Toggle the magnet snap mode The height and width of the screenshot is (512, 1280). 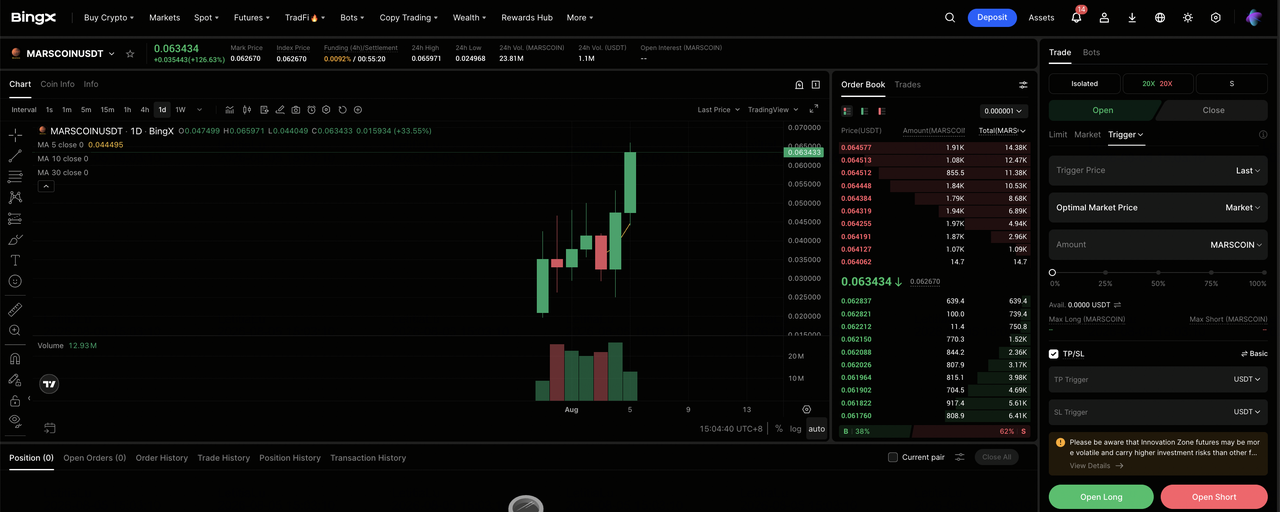pyautogui.click(x=15, y=358)
